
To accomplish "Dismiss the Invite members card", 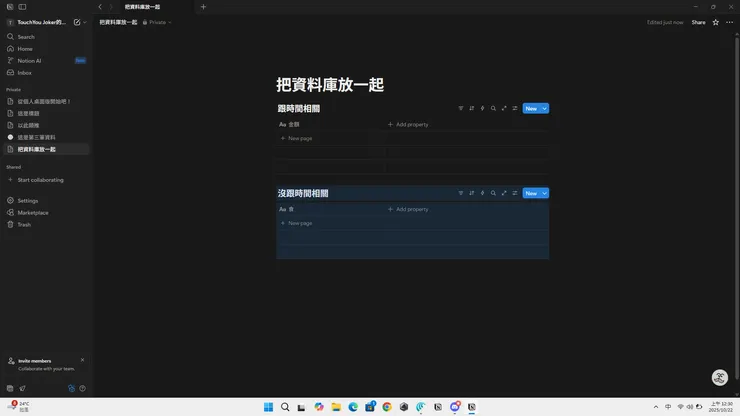I will click(82, 360).
